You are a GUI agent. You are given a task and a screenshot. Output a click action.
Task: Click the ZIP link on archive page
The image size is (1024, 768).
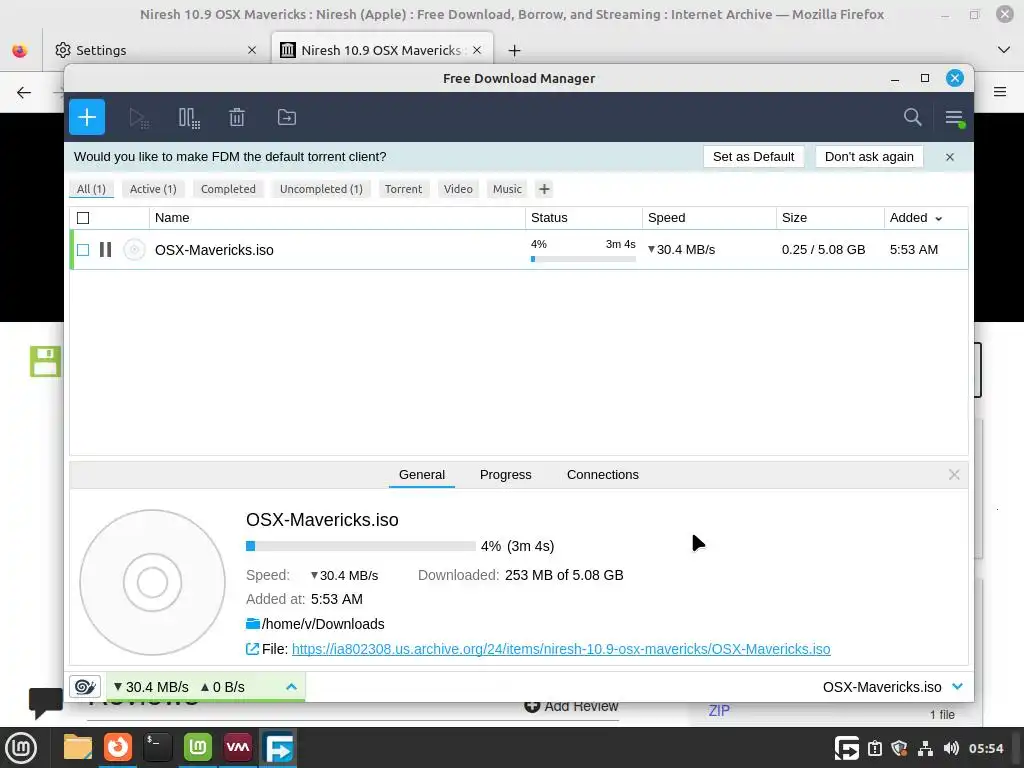719,711
